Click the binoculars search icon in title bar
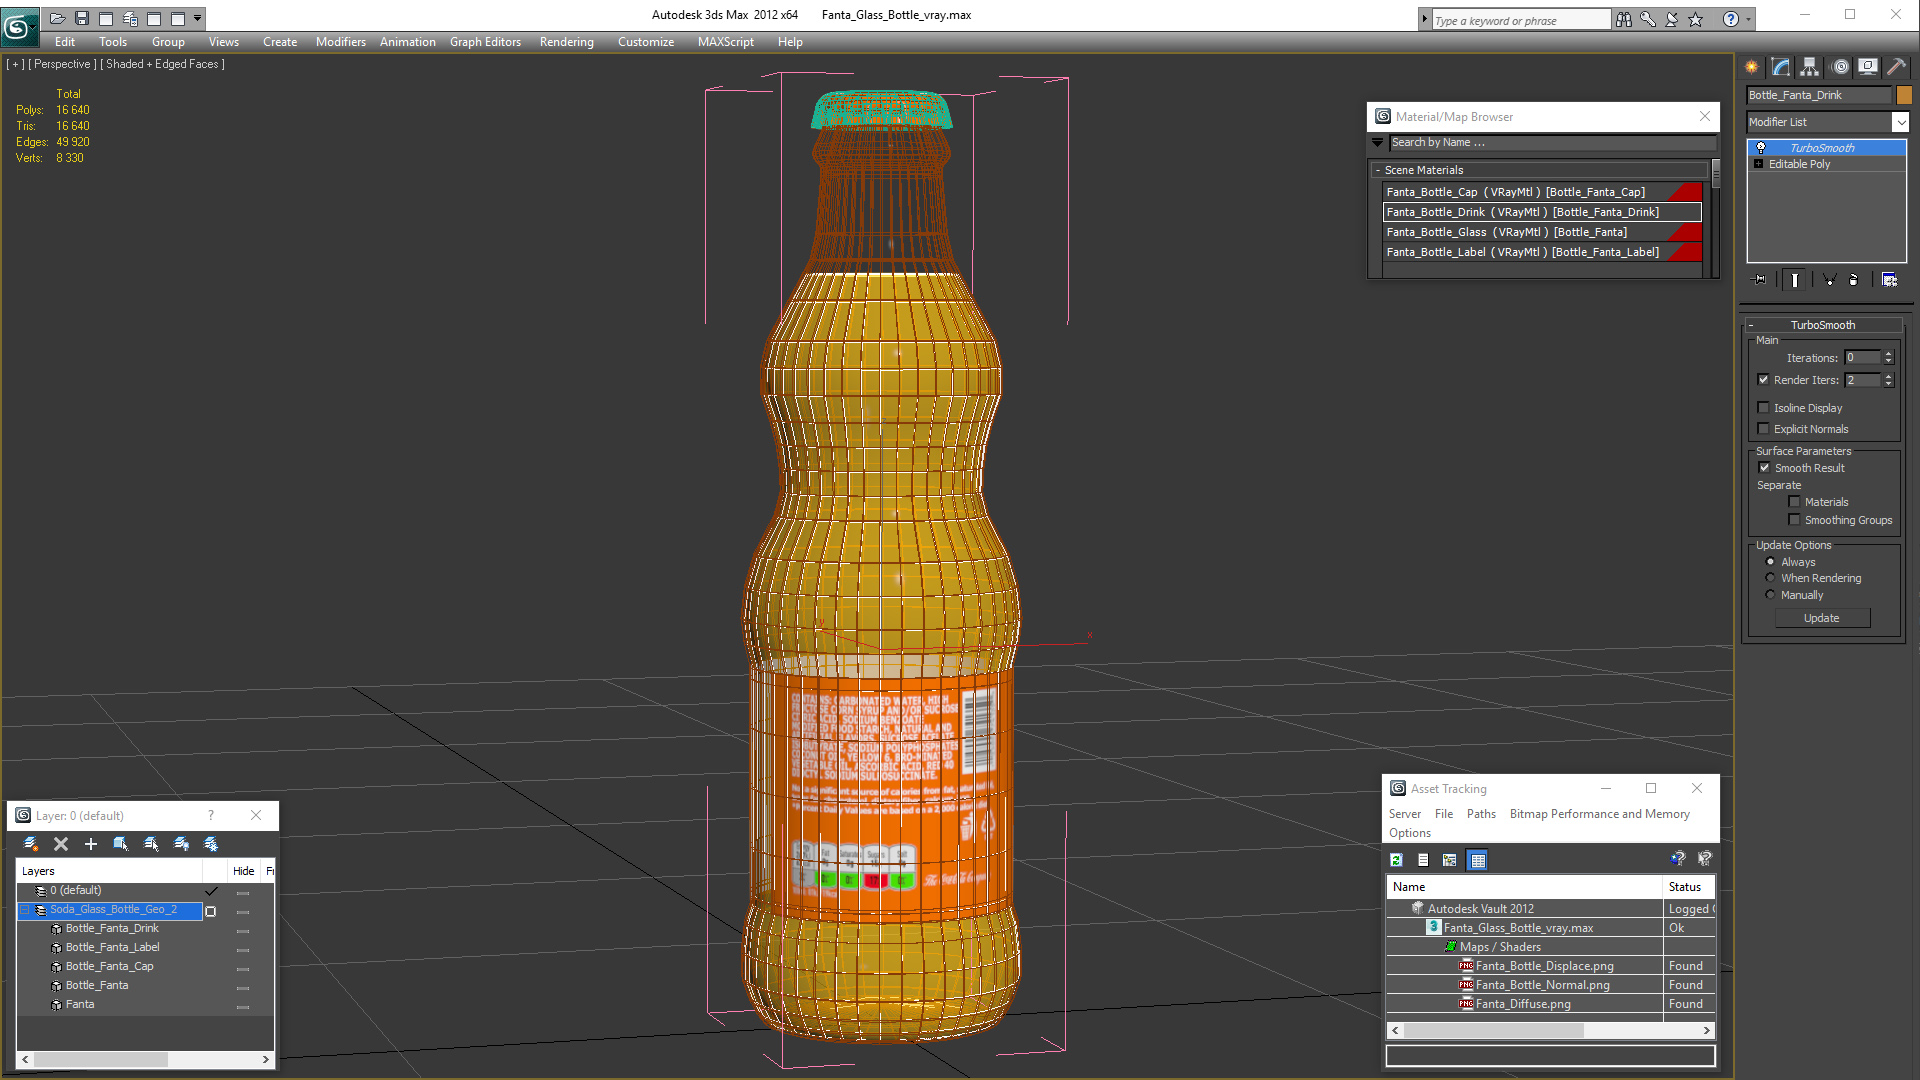This screenshot has width=1920, height=1080. click(1624, 19)
